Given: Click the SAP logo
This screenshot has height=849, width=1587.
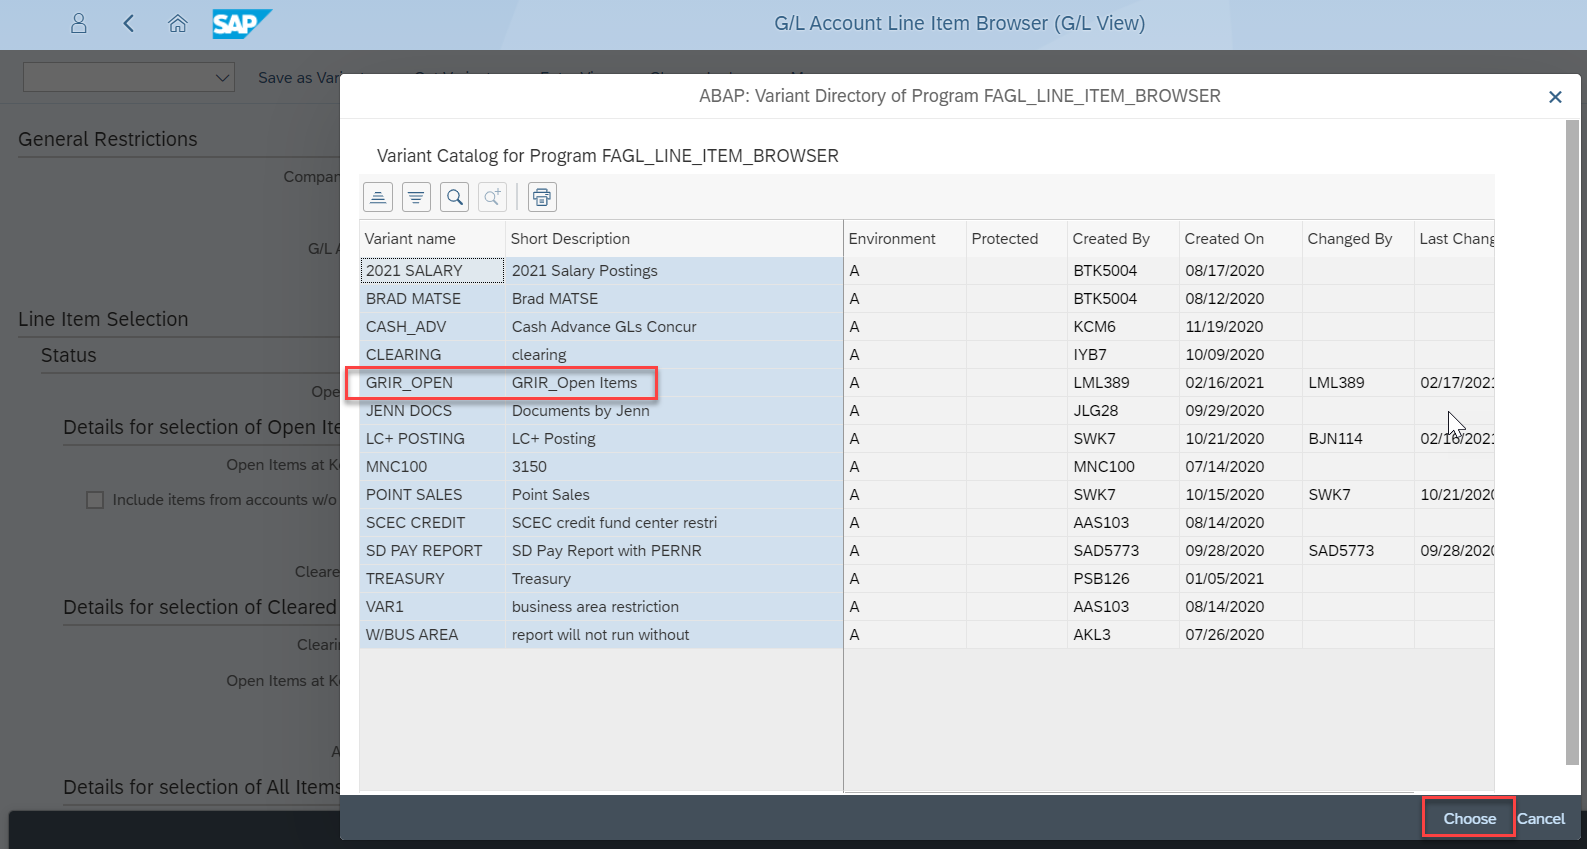Looking at the screenshot, I should 240,24.
